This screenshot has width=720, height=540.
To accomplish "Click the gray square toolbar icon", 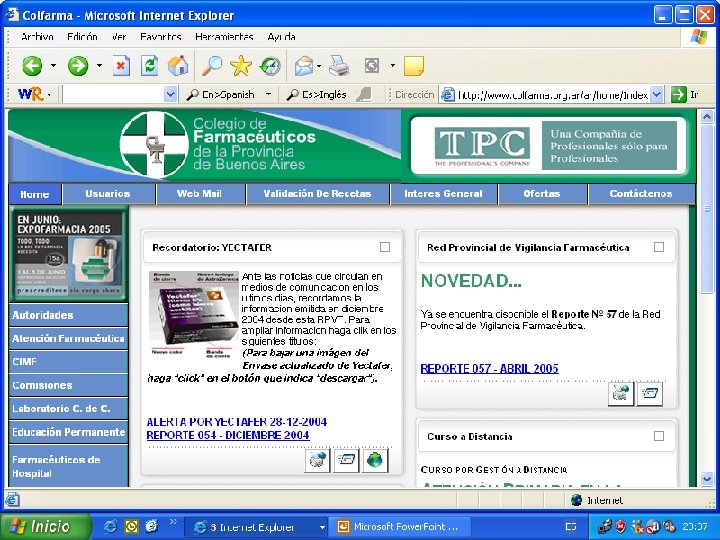I will point(371,66).
